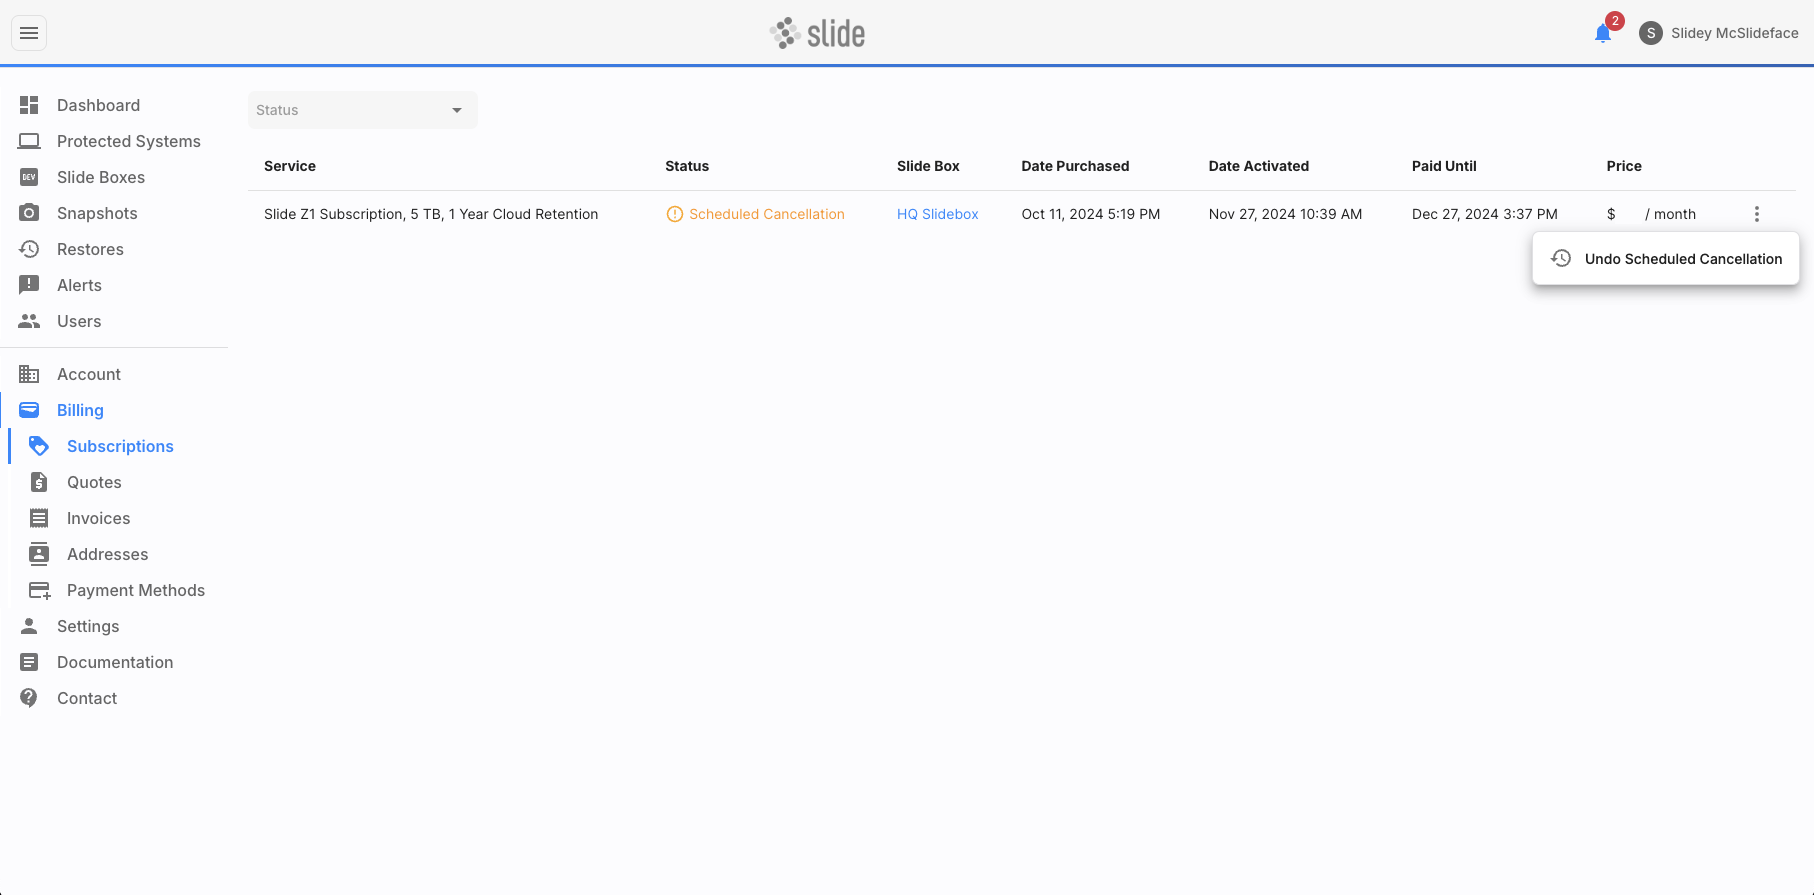Open the user avatar S icon
1814x895 pixels.
(1651, 33)
